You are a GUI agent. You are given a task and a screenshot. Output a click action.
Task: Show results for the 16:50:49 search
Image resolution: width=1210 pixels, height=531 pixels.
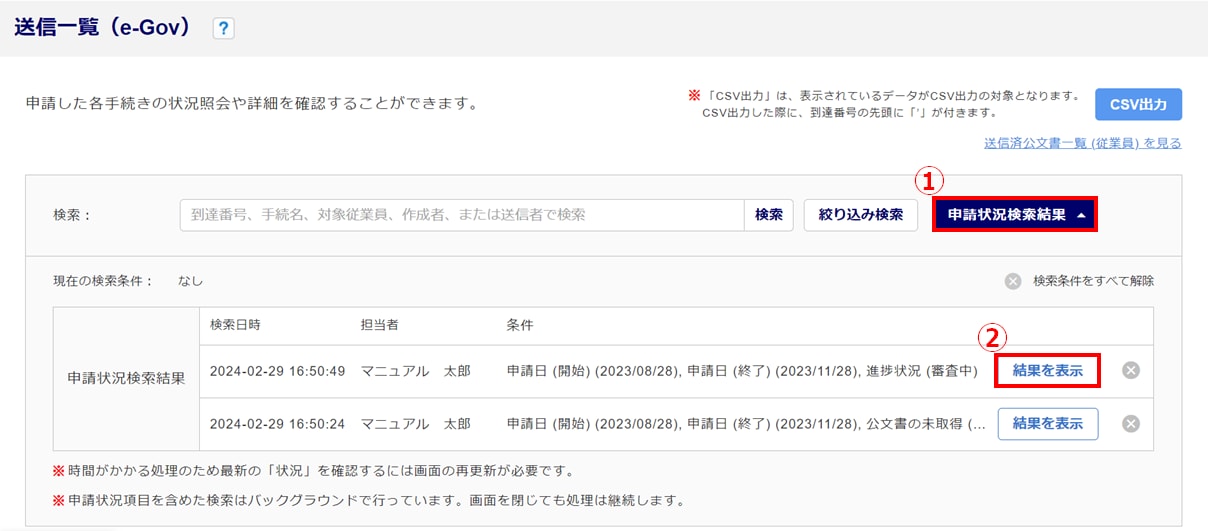tap(1047, 370)
